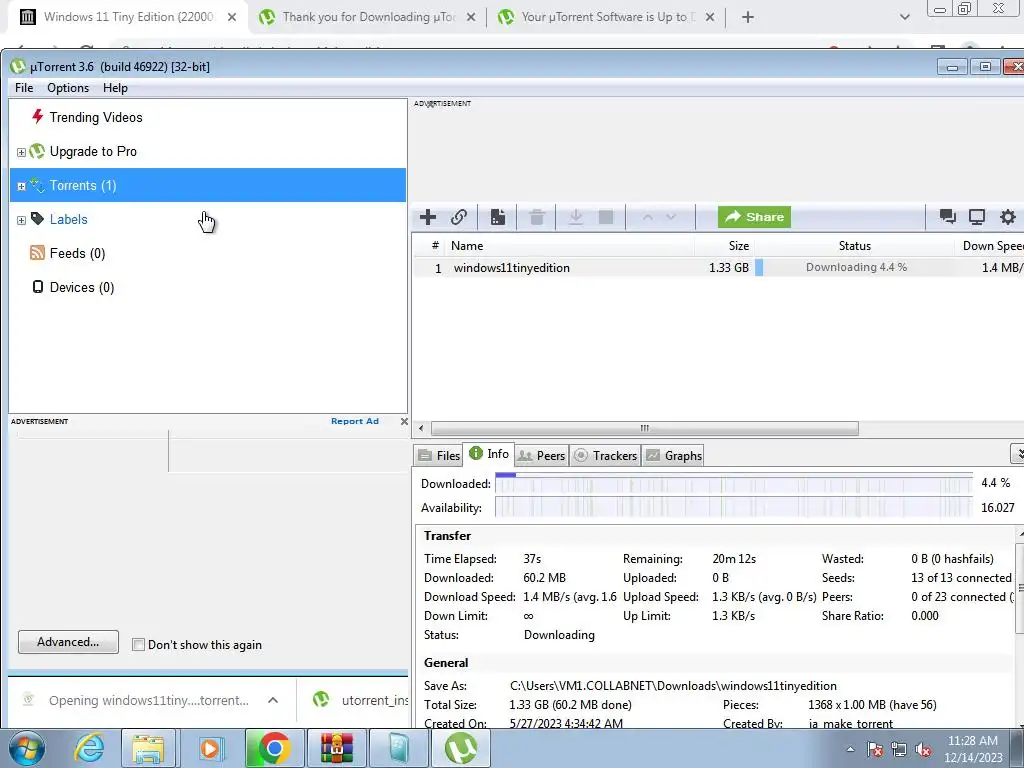The width and height of the screenshot is (1024, 768).
Task: Click the Move Down Queue arrow
Action: [671, 217]
